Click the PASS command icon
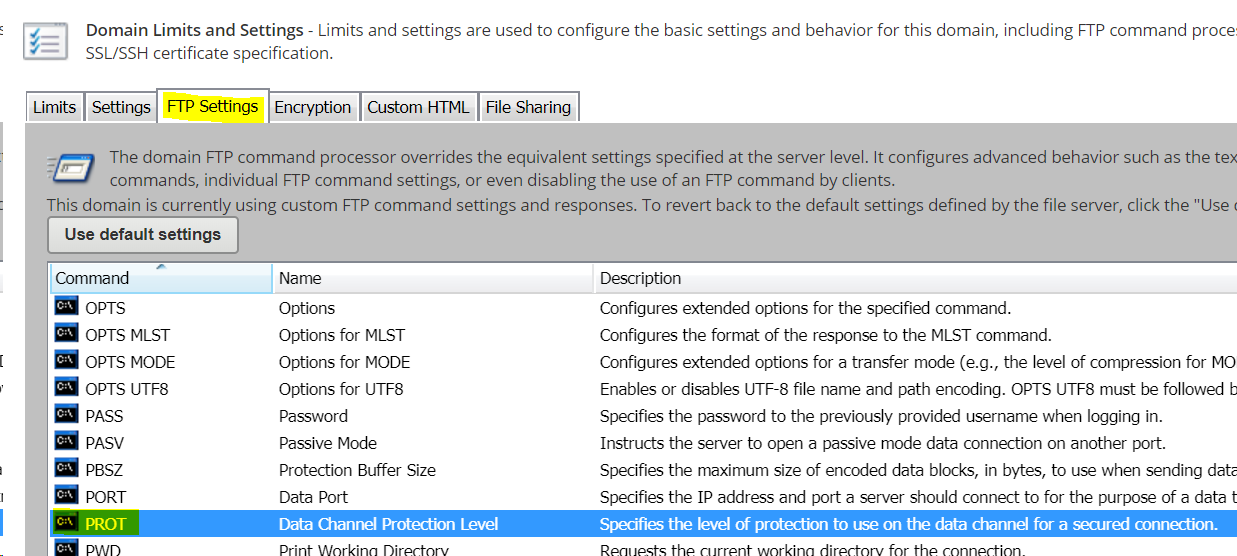 pyautogui.click(x=66, y=415)
